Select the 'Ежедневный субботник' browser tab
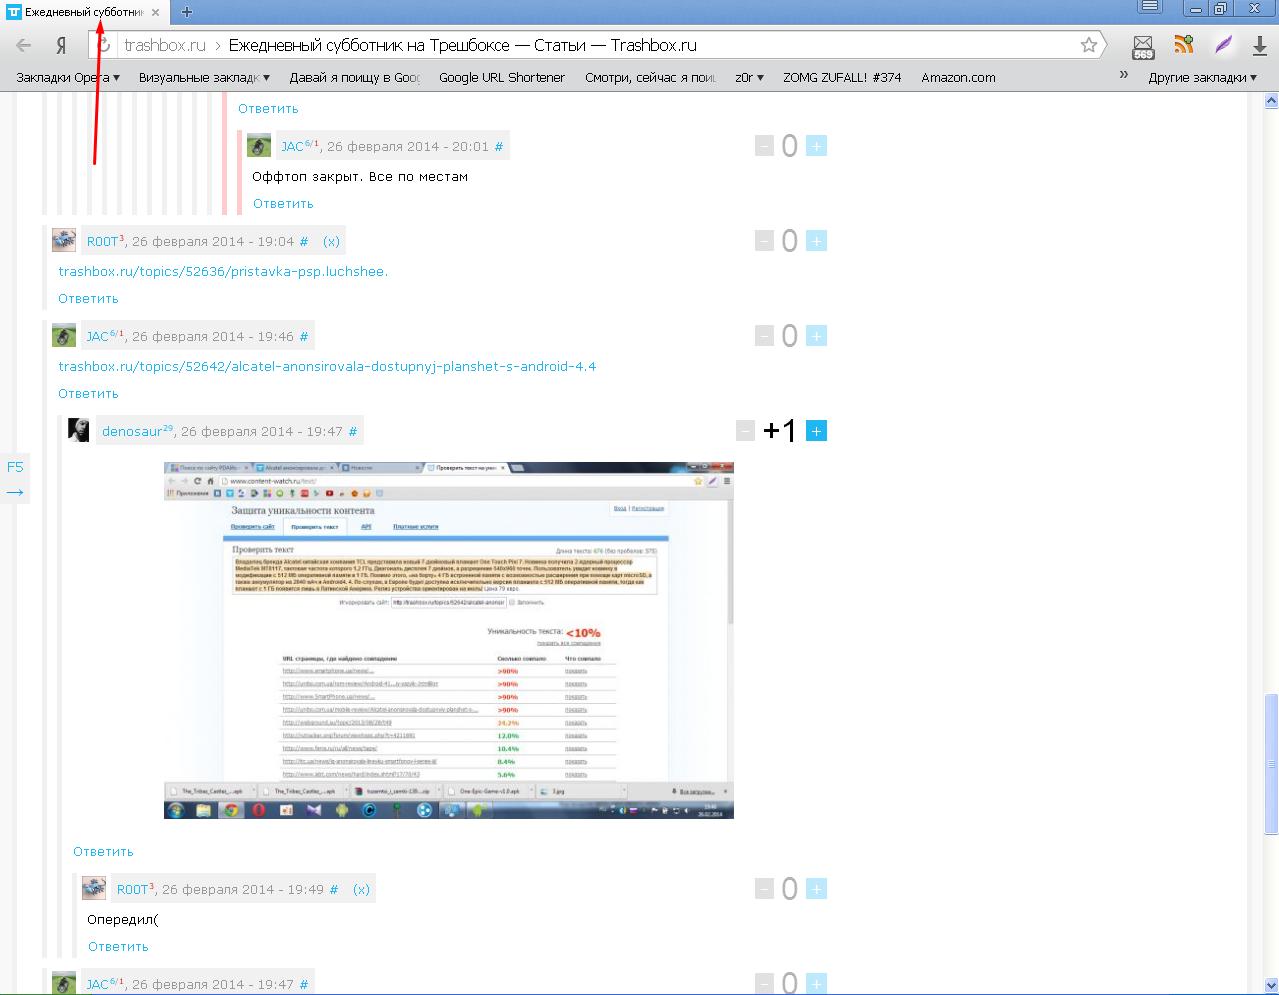Screen dimensions: 1279x995 tap(83, 12)
